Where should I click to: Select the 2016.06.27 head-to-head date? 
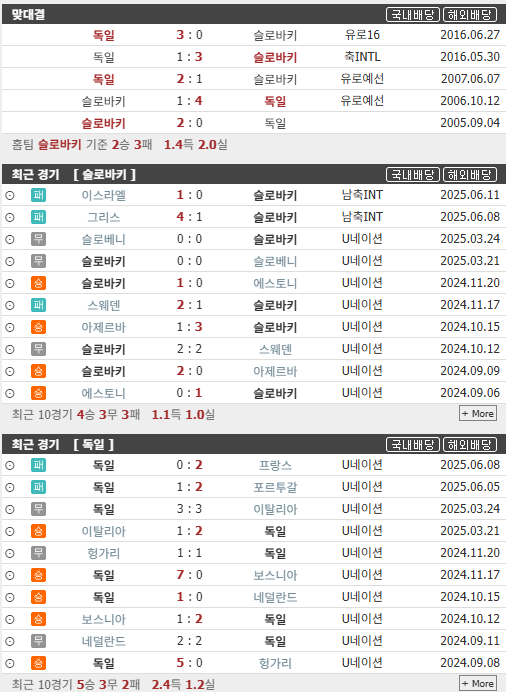[x=470, y=35]
